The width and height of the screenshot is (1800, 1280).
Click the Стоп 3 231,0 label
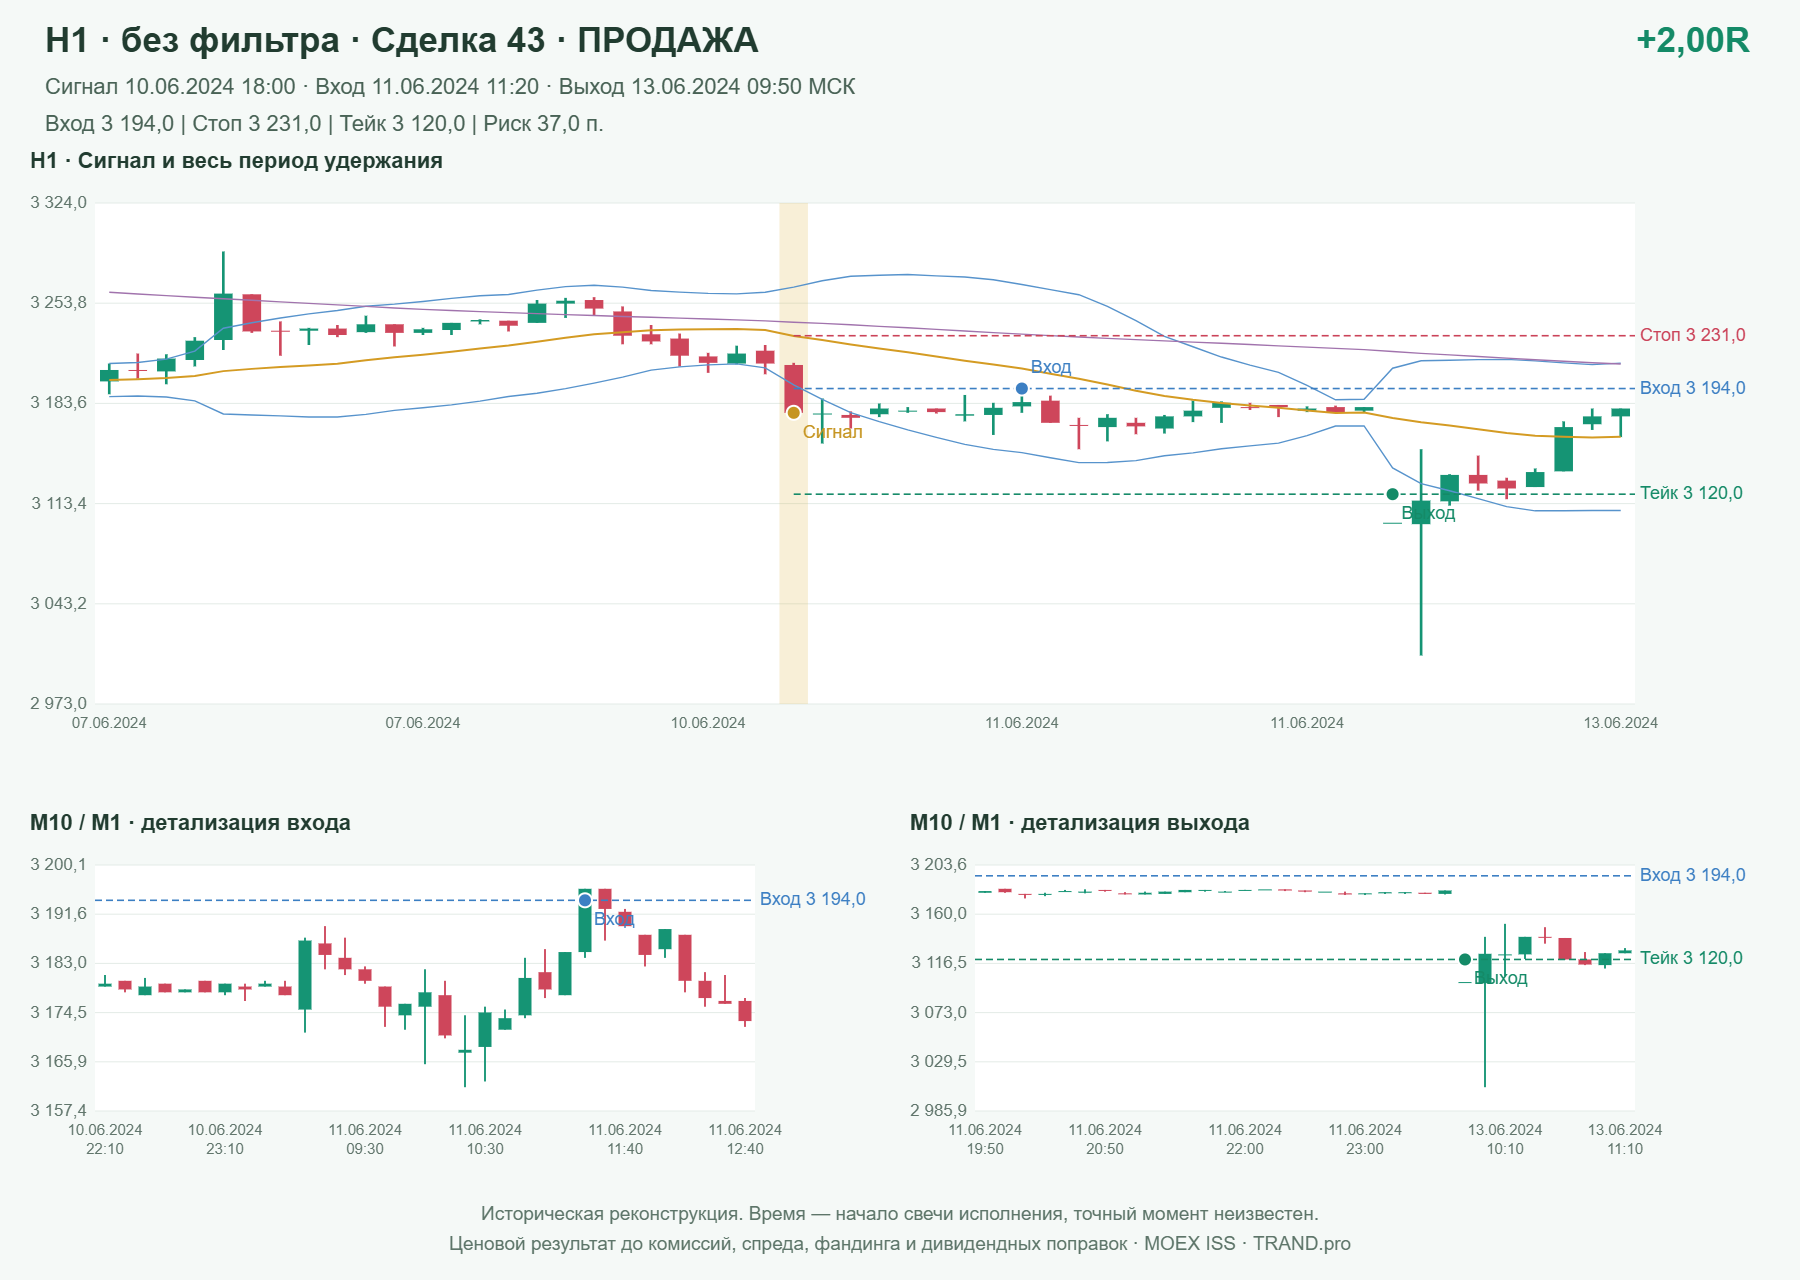[x=1692, y=335]
